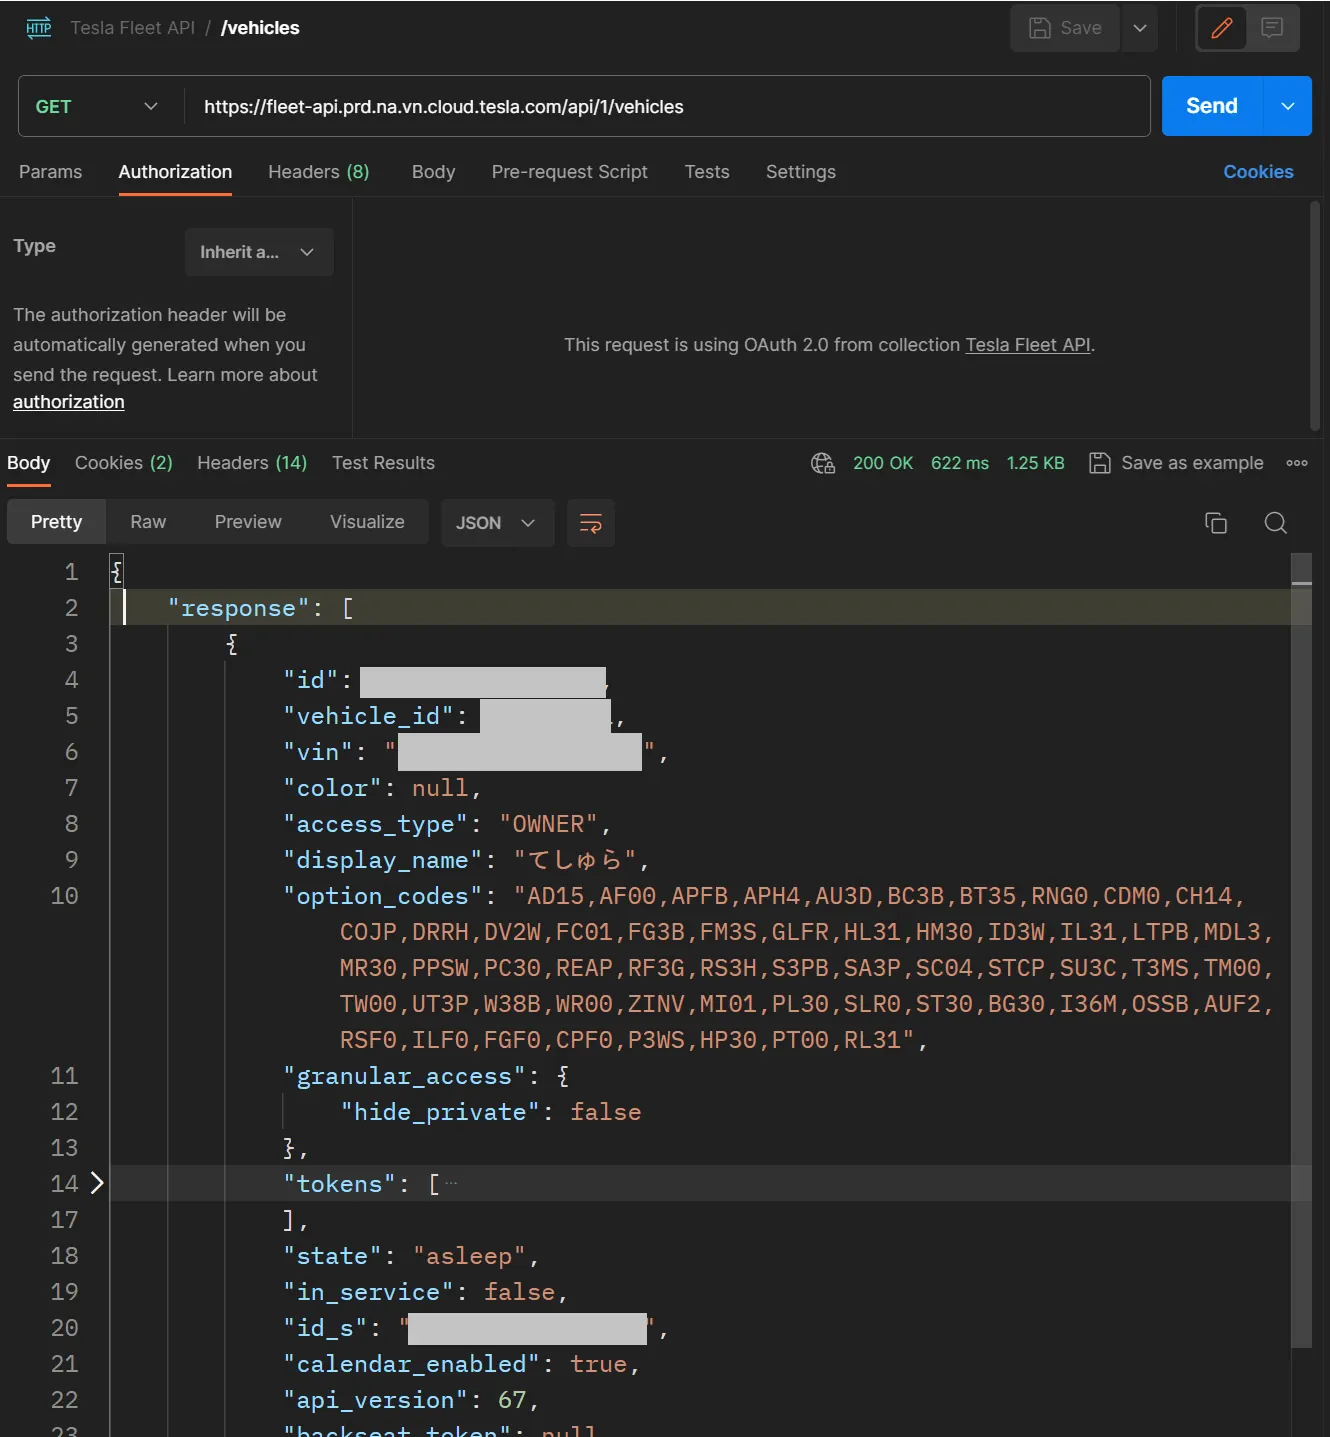Click the blue Send button

tap(1211, 106)
